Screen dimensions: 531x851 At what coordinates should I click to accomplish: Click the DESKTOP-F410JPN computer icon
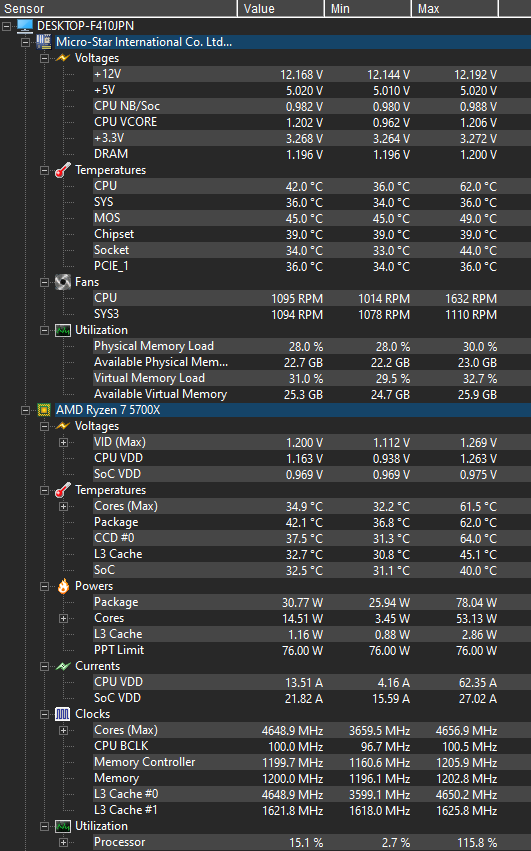25,26
